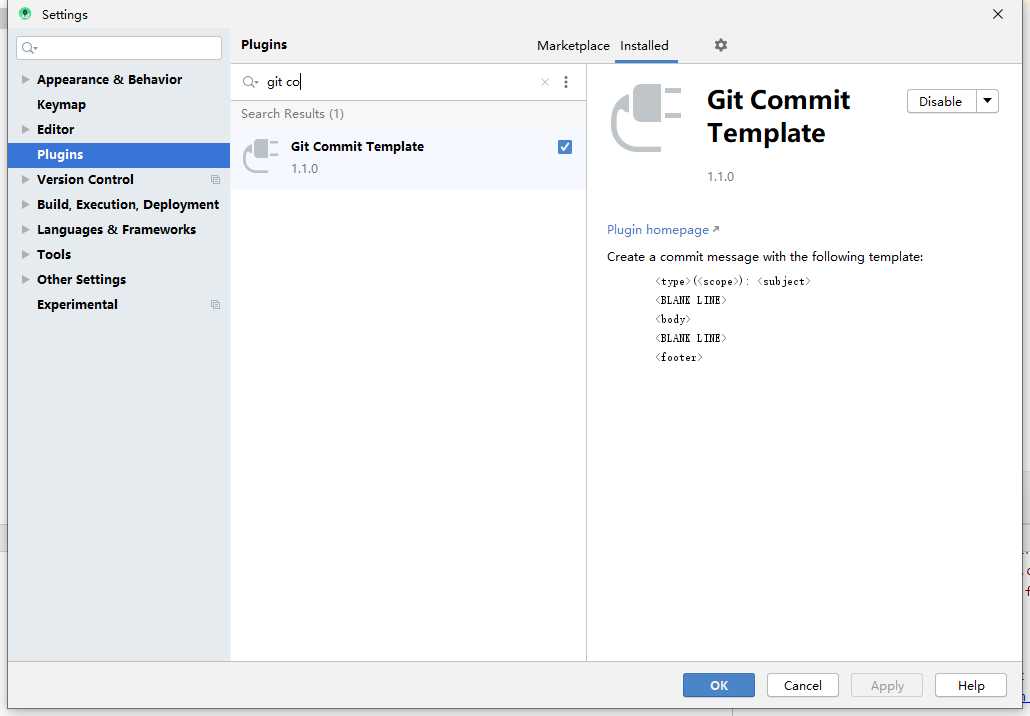
Task: Click the Cancel button
Action: pyautogui.click(x=803, y=685)
